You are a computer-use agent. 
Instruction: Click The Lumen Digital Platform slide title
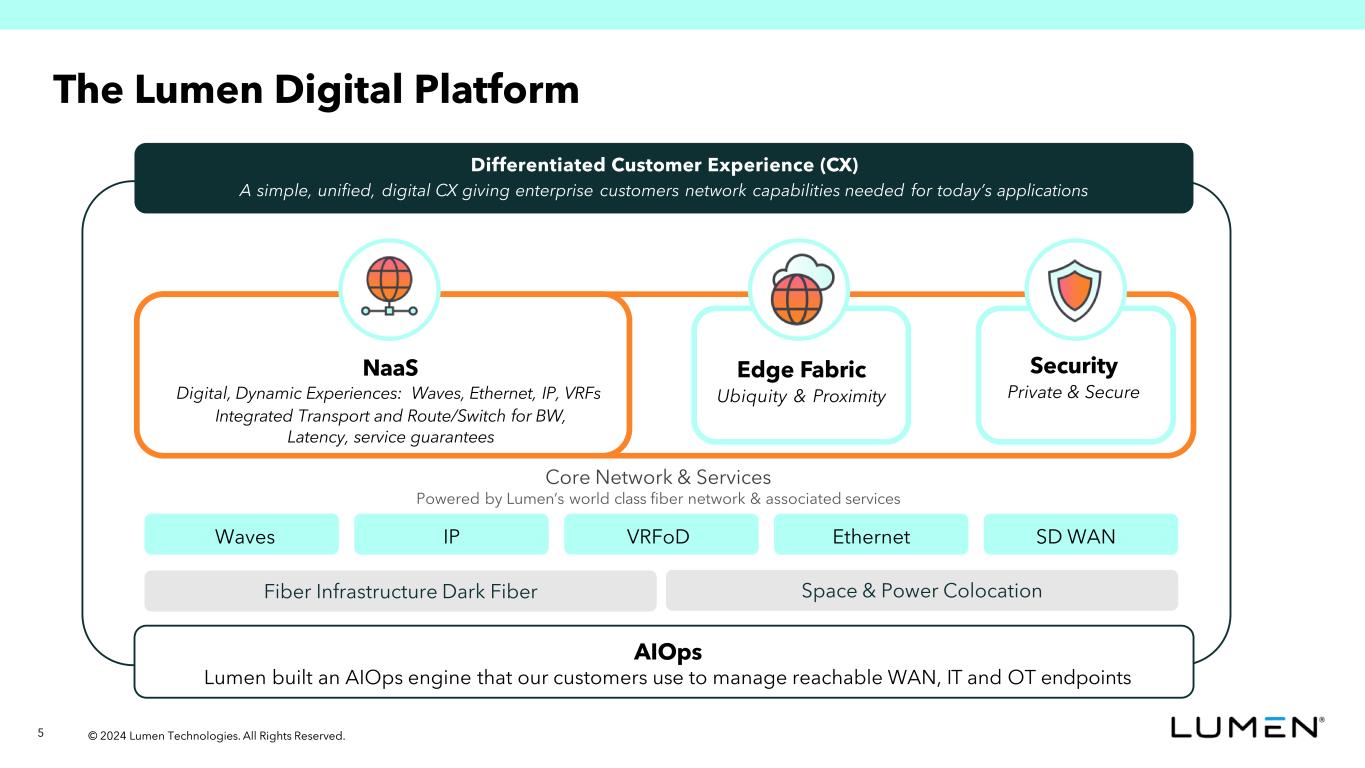click(x=316, y=89)
